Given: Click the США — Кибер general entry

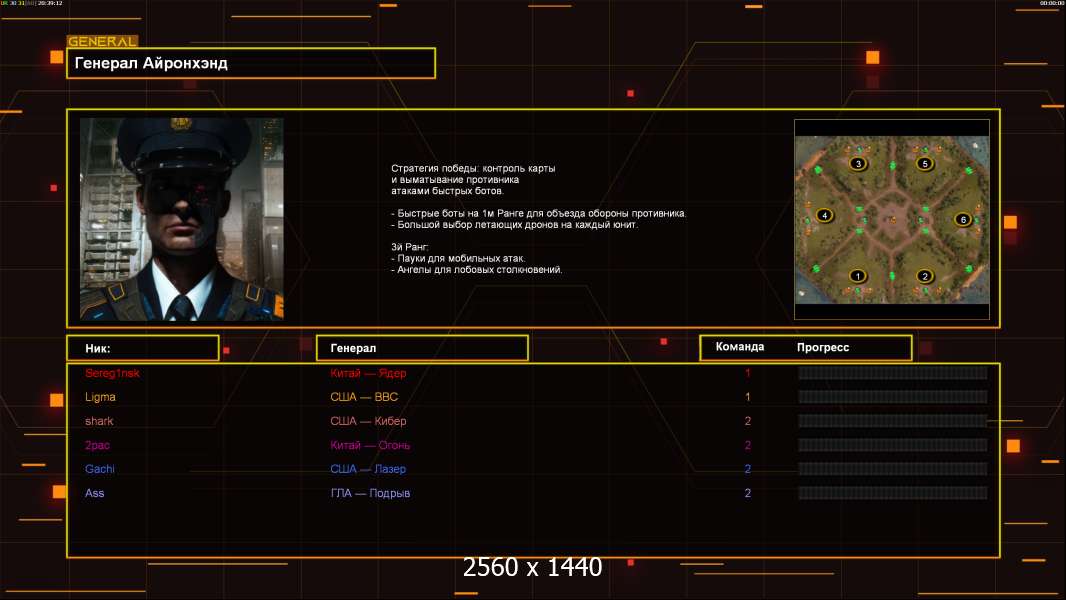Looking at the screenshot, I should tap(368, 421).
